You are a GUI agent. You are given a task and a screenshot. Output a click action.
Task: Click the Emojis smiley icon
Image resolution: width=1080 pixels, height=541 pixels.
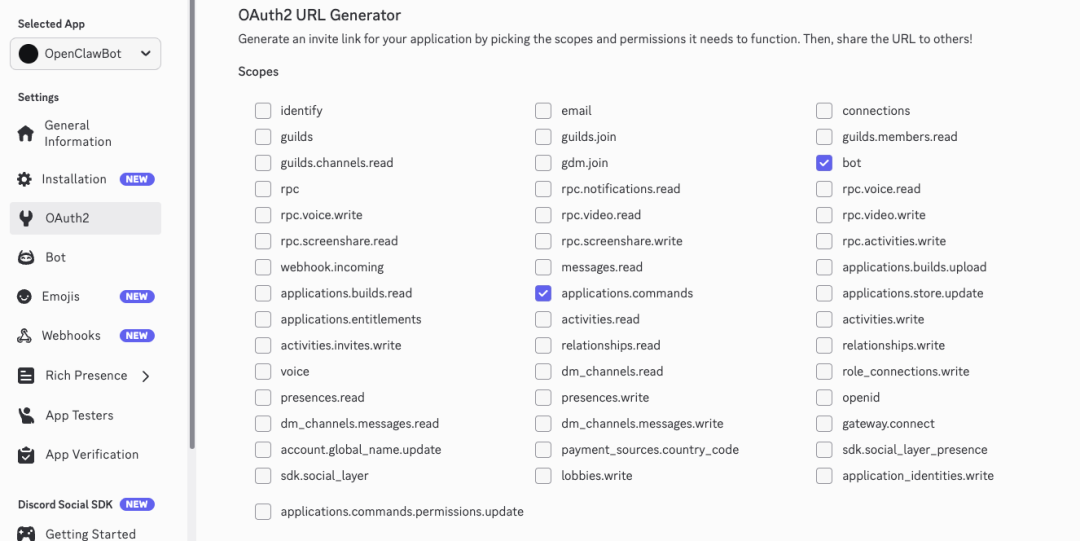tap(25, 297)
